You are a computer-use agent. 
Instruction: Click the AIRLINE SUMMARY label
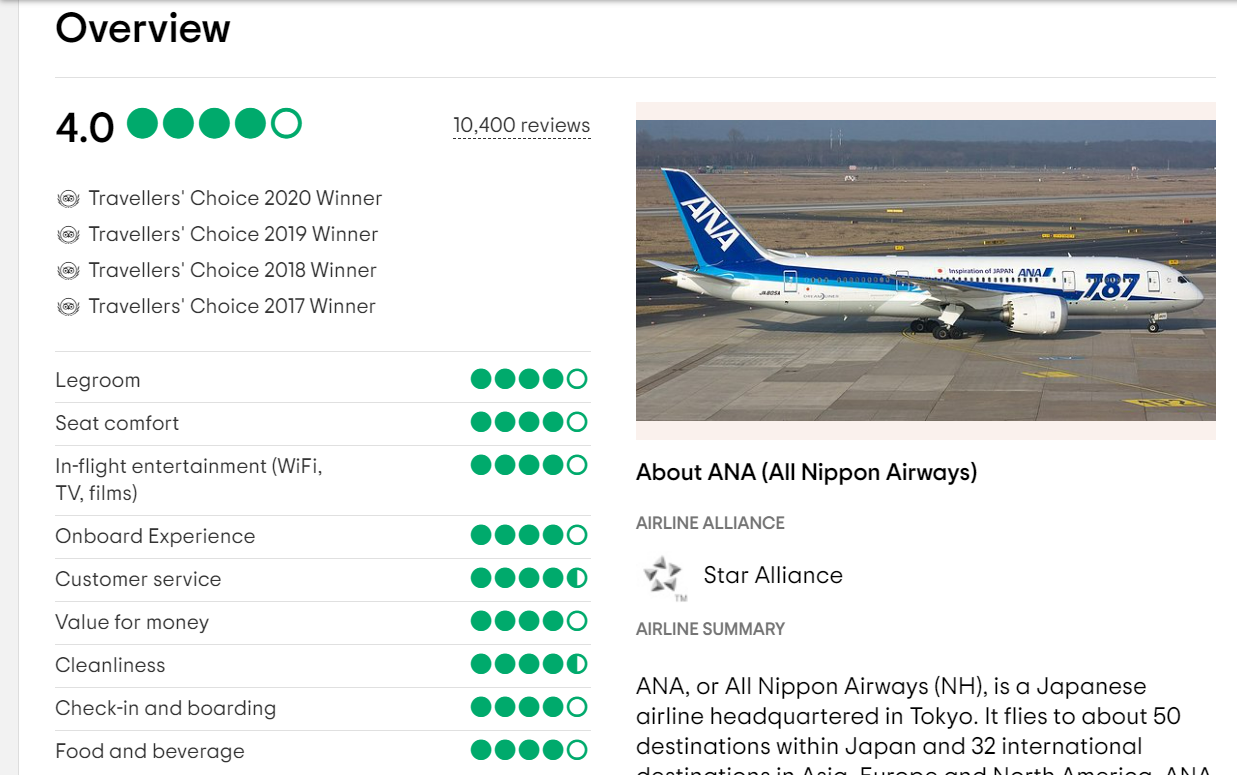point(710,629)
